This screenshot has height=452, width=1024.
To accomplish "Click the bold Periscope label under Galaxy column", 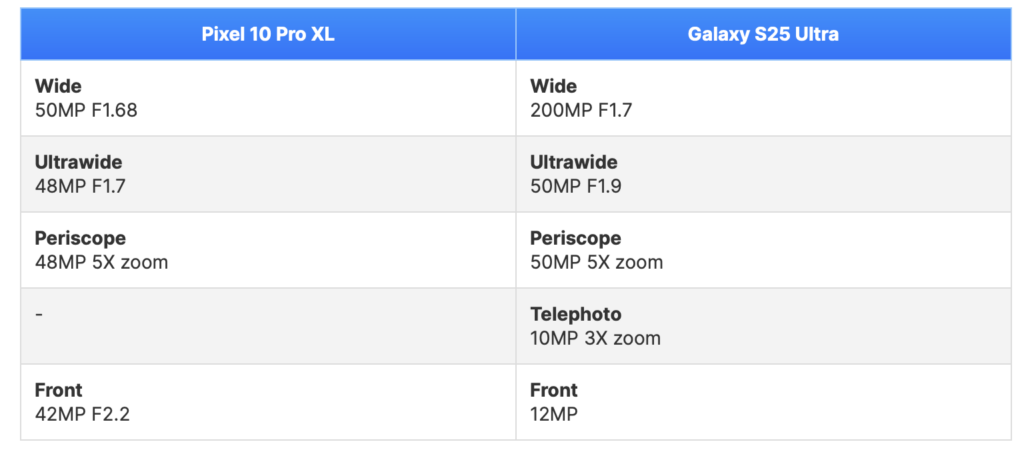I will (x=575, y=238).
